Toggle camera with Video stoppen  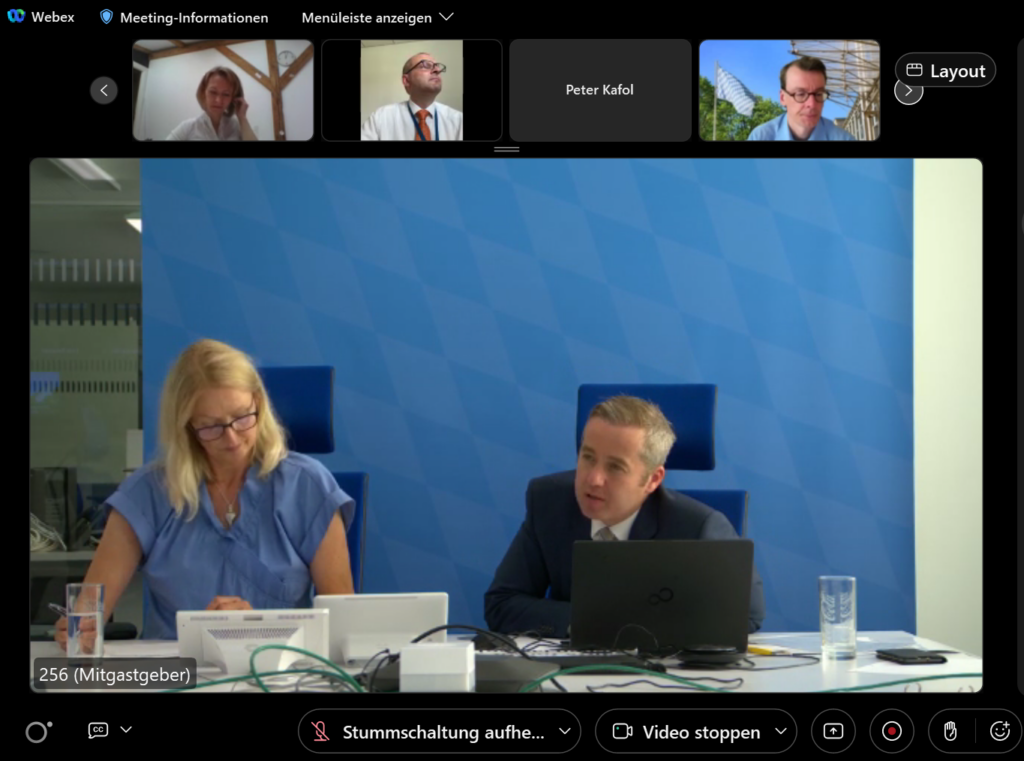click(688, 732)
